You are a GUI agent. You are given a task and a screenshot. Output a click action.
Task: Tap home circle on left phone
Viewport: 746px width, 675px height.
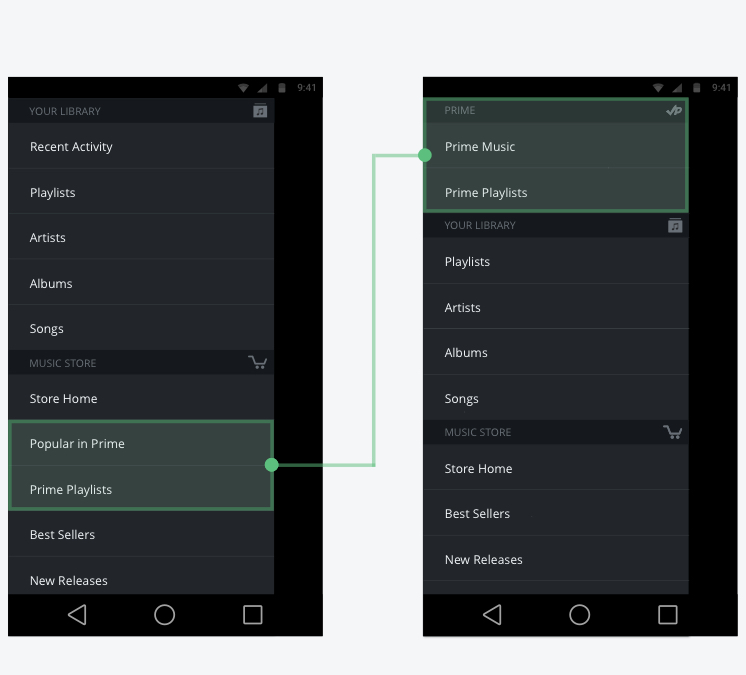point(165,615)
